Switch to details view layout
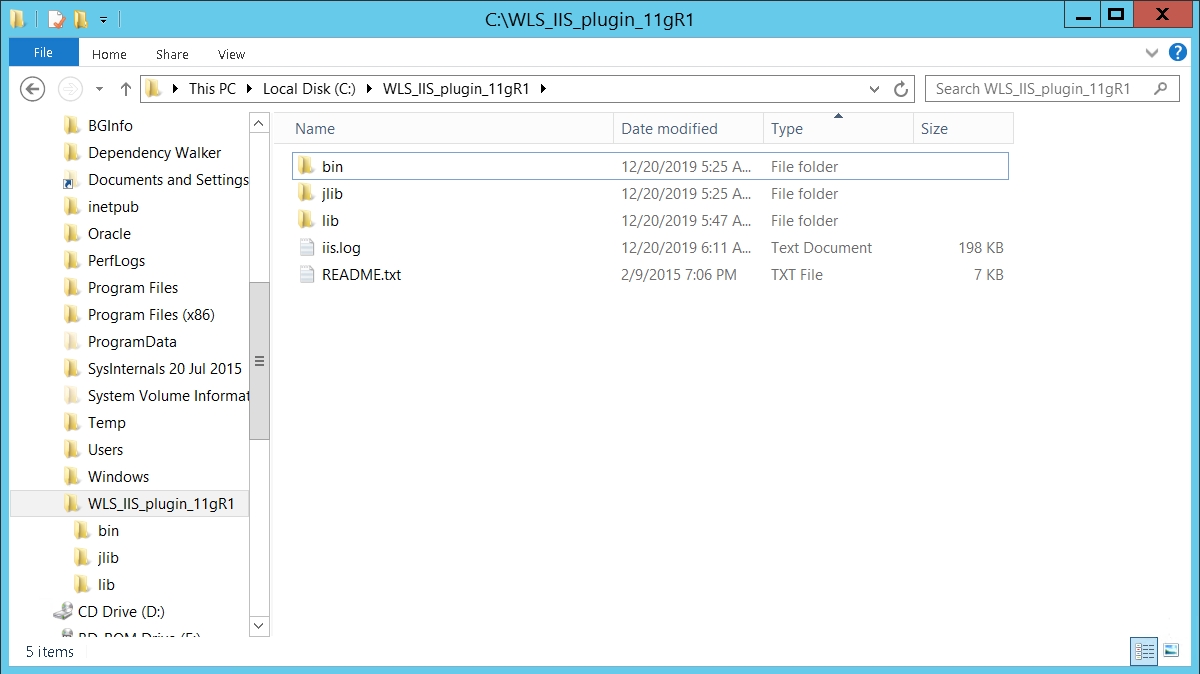The height and width of the screenshot is (674, 1200). click(1144, 651)
